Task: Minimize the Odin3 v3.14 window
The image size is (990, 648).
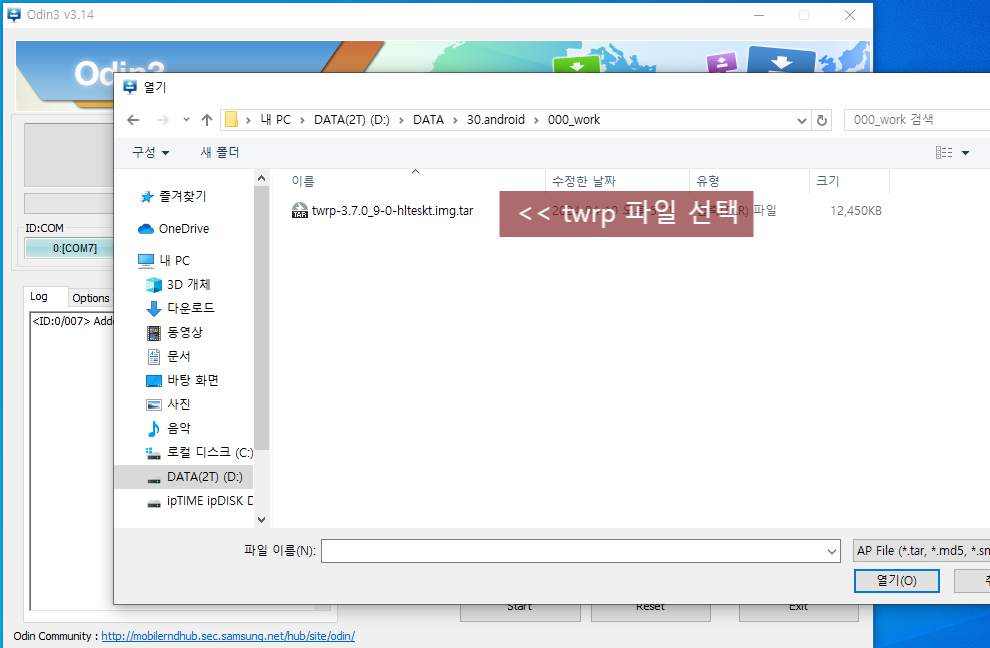Action: (759, 15)
